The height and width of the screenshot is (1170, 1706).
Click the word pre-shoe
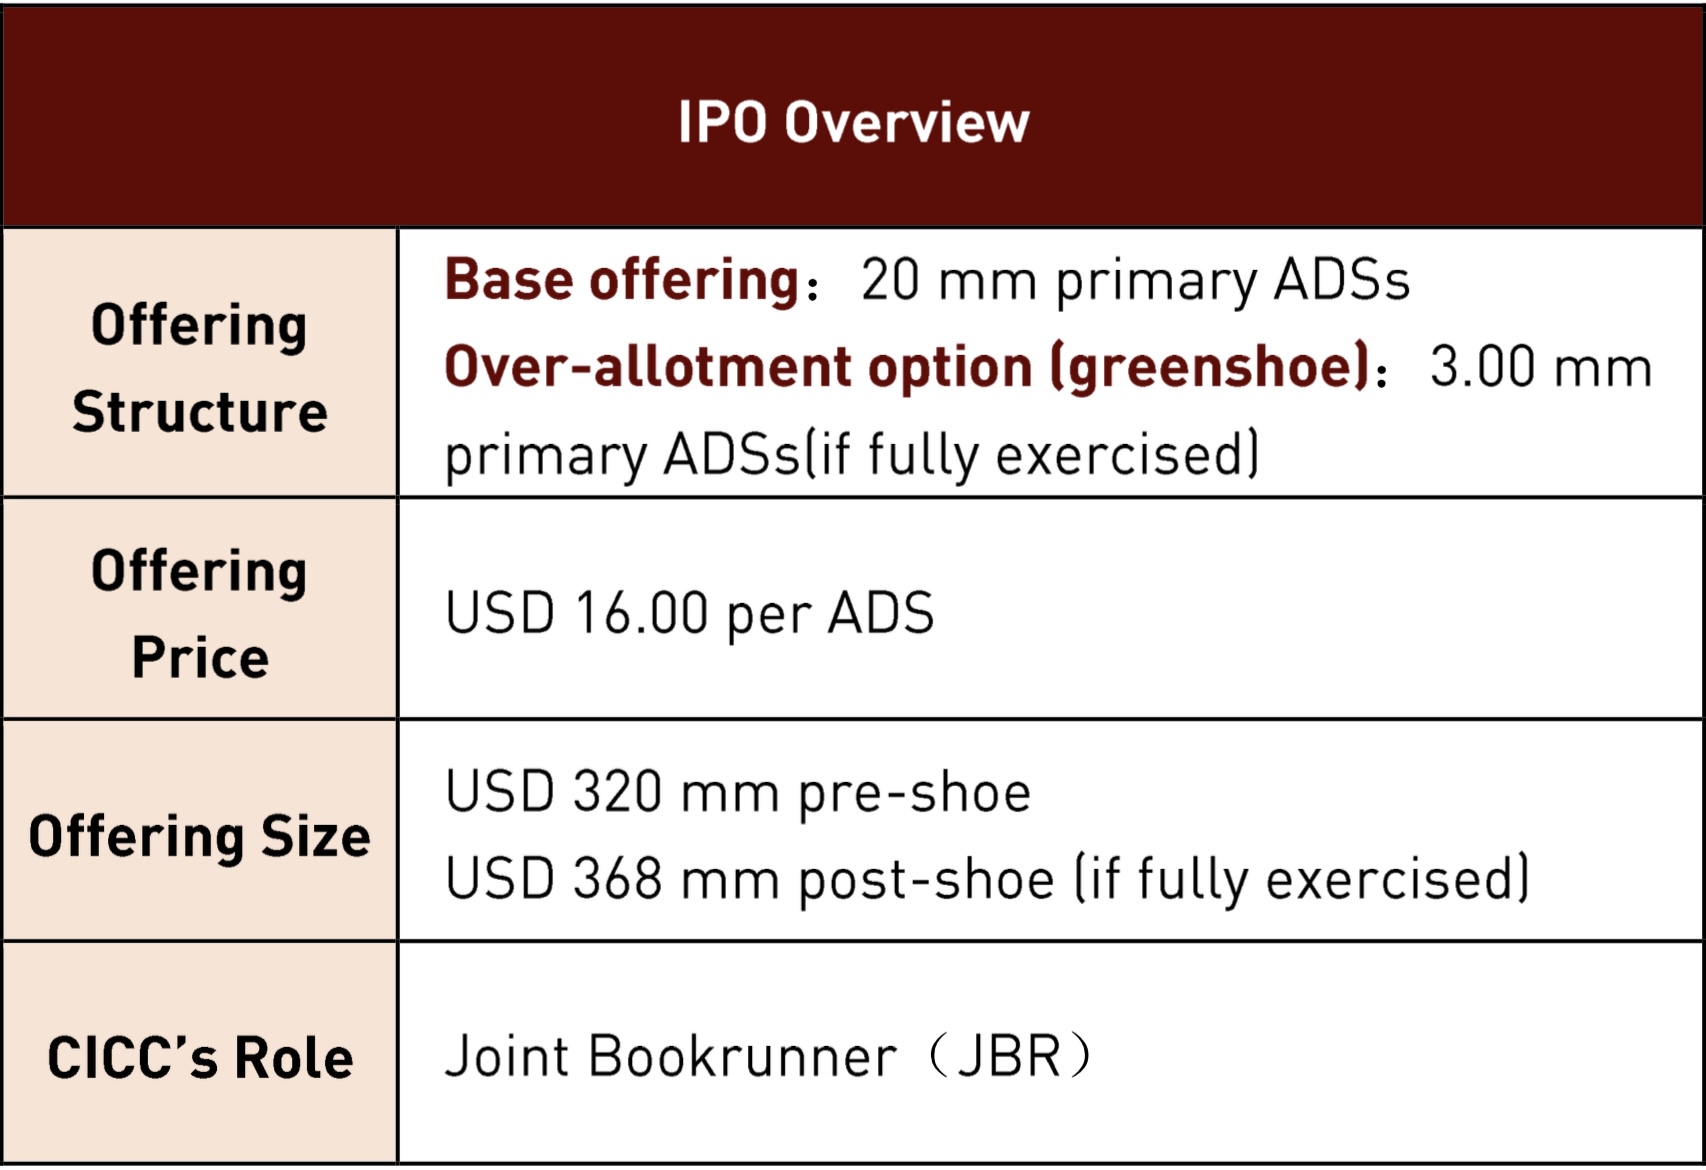click(914, 793)
